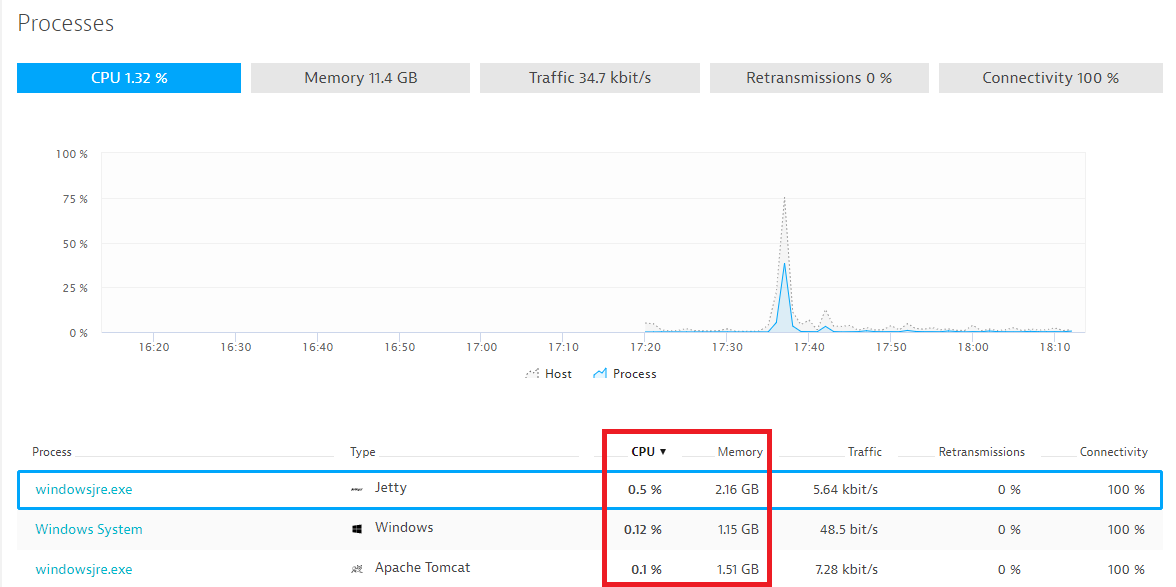Sort by the Process column header
This screenshot has height=587, width=1176.
52,452
